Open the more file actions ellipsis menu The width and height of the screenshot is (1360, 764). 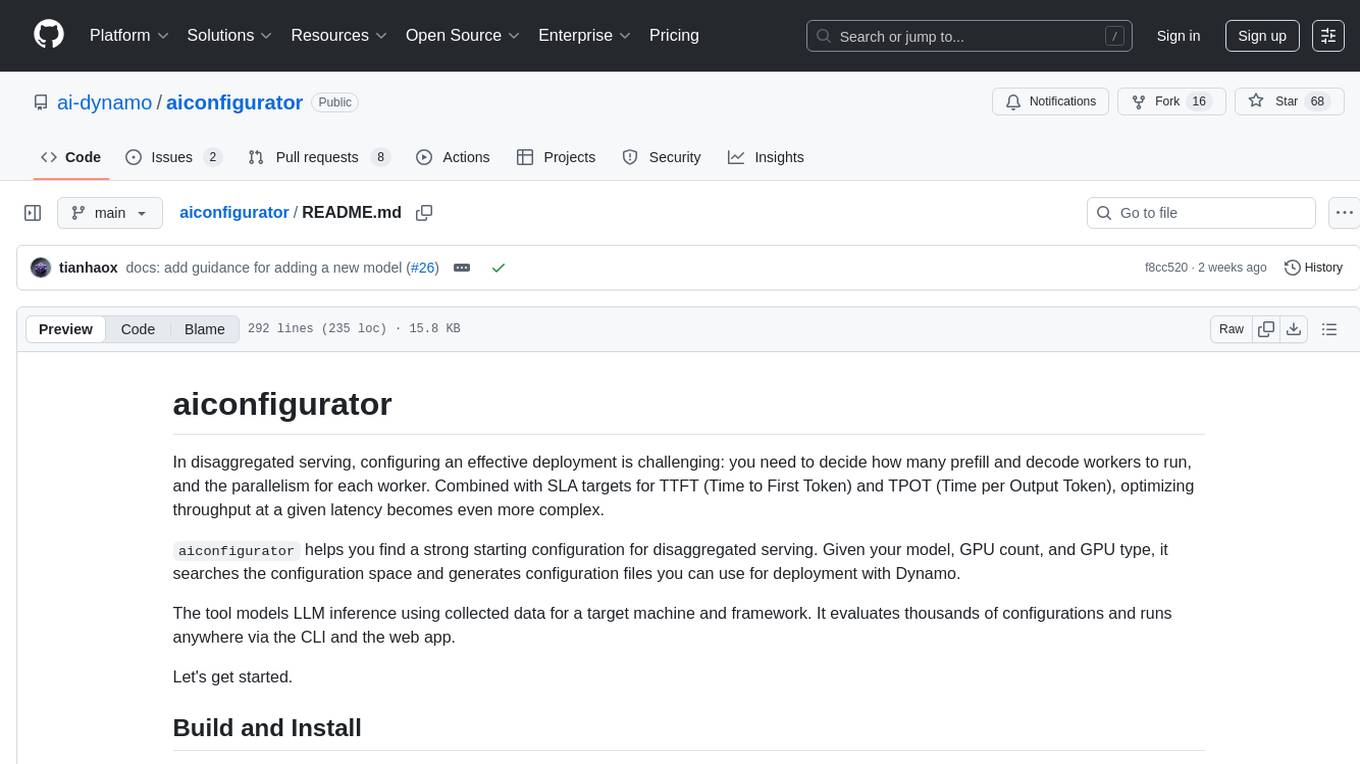(x=1344, y=213)
